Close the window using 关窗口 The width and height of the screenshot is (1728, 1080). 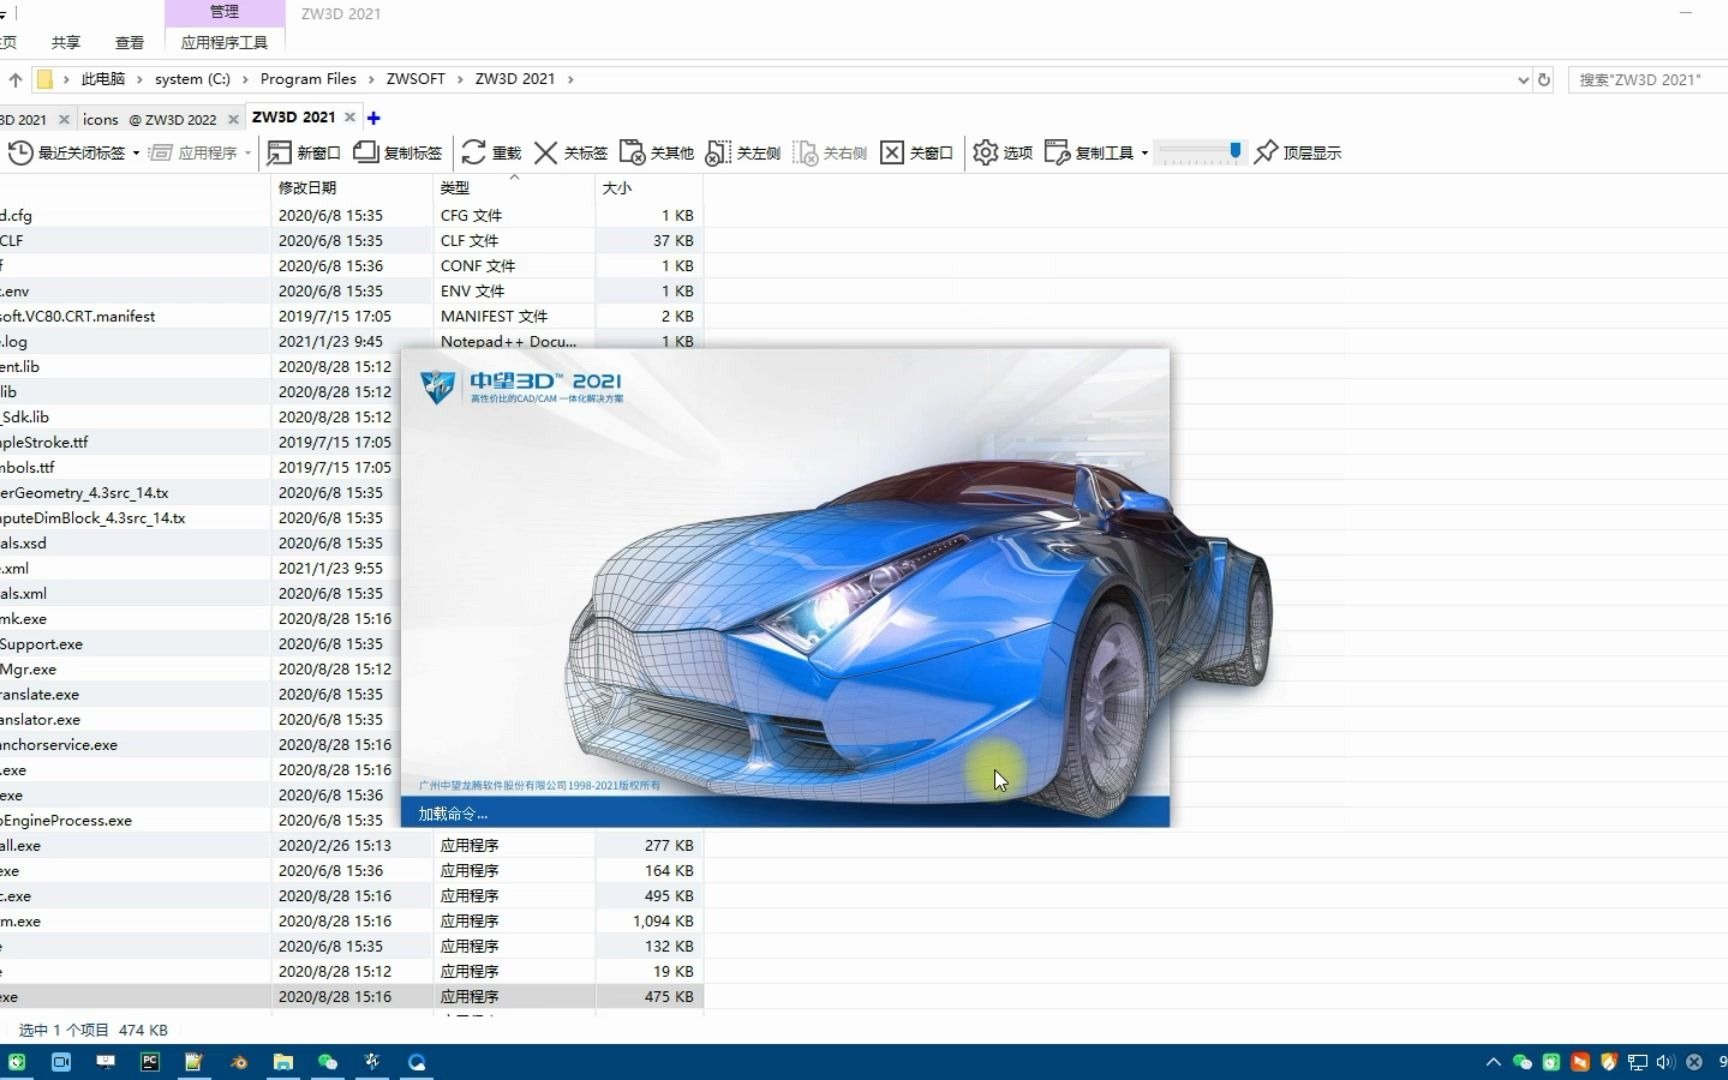[916, 152]
